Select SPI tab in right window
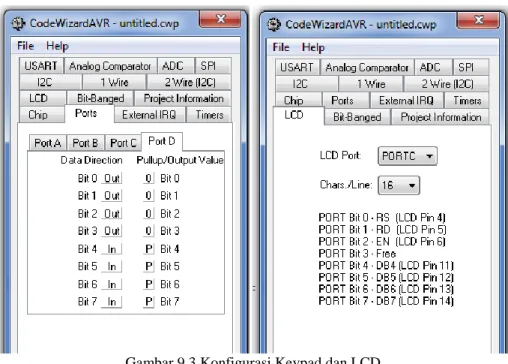508x364 pixels. pyautogui.click(x=470, y=67)
